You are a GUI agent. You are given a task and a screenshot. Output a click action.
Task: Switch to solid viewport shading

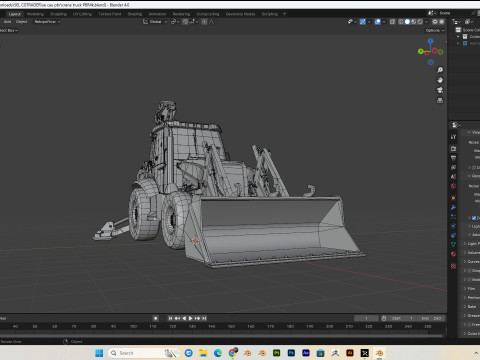(x=407, y=22)
